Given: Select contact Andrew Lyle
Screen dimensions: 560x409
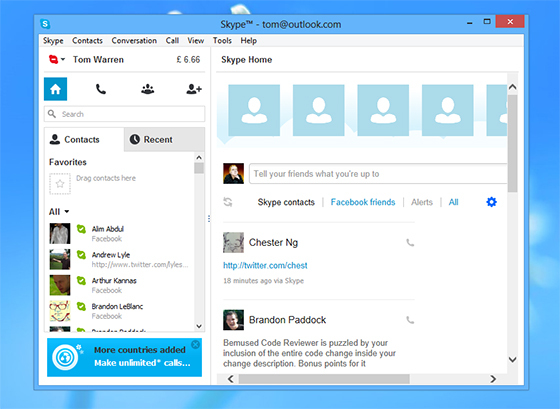Looking at the screenshot, I should click(x=121, y=259).
